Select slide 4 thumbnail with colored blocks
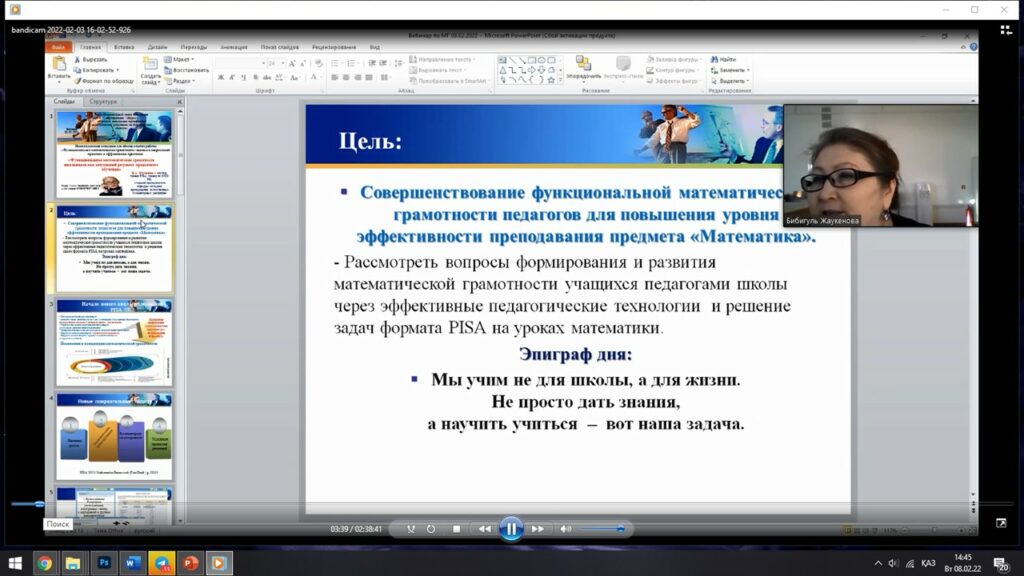This screenshot has height=576, width=1024. (x=114, y=437)
